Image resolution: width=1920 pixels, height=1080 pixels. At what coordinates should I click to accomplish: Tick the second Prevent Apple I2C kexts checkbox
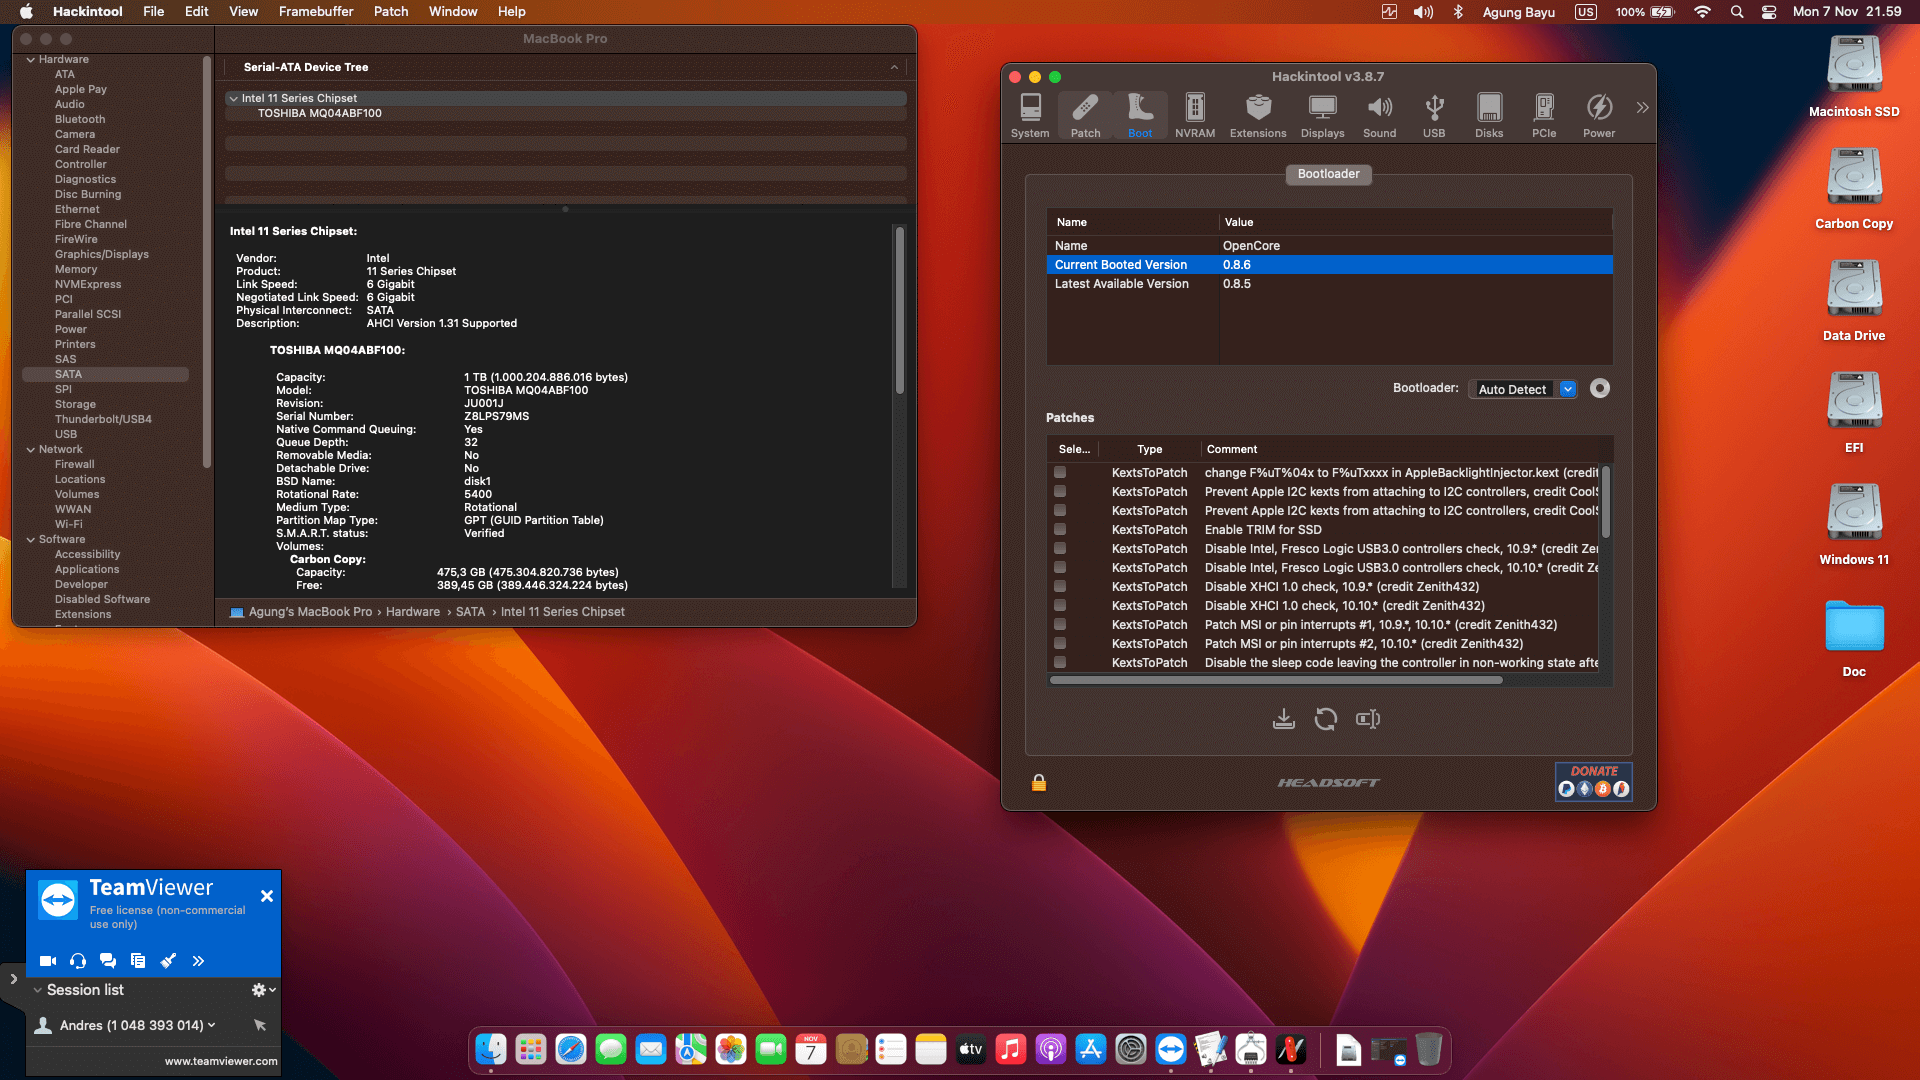point(1060,510)
